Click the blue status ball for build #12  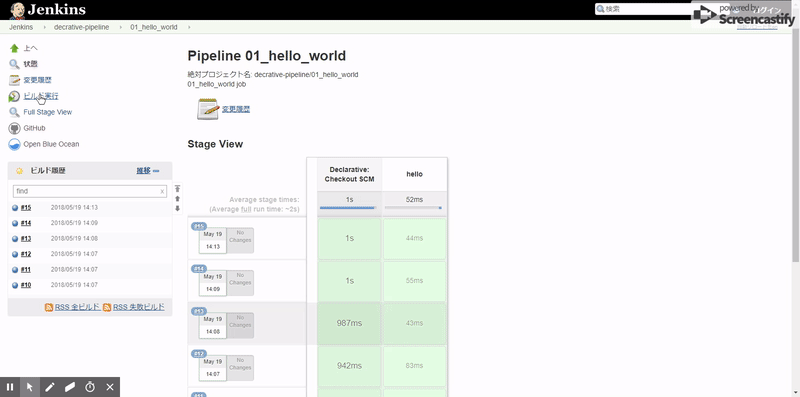[15, 254]
